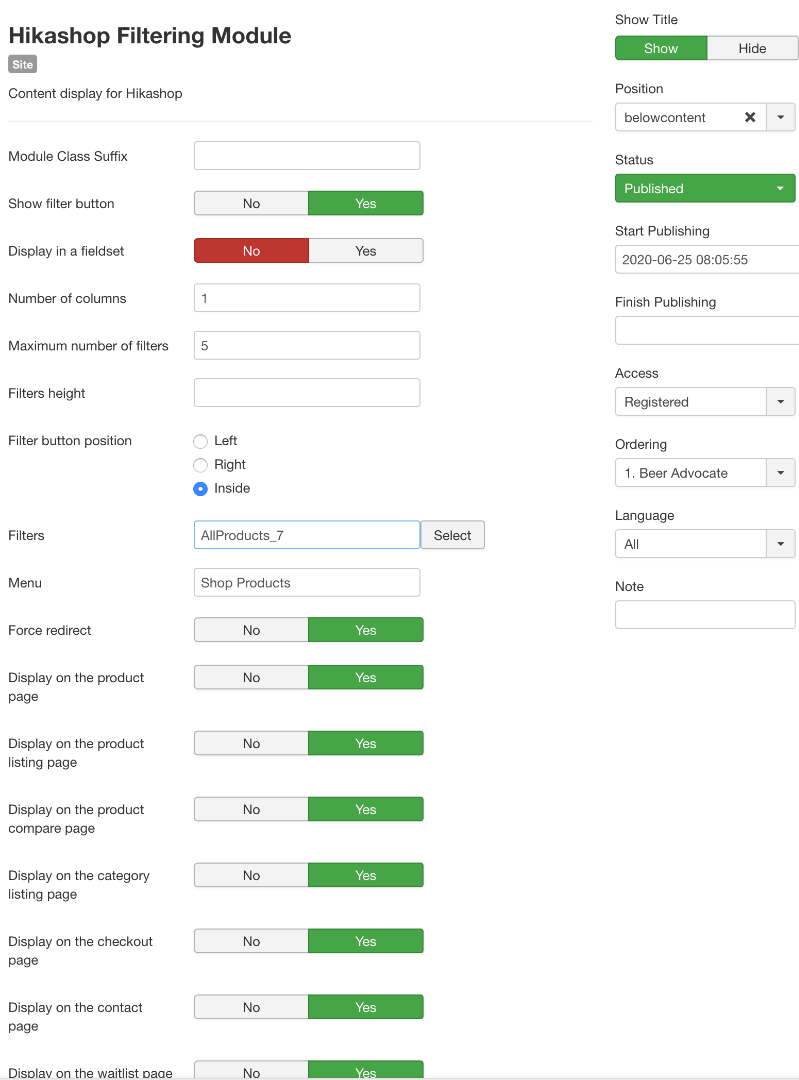The height and width of the screenshot is (1080, 799).
Task: Focus the Filters height input
Action: pos(307,393)
